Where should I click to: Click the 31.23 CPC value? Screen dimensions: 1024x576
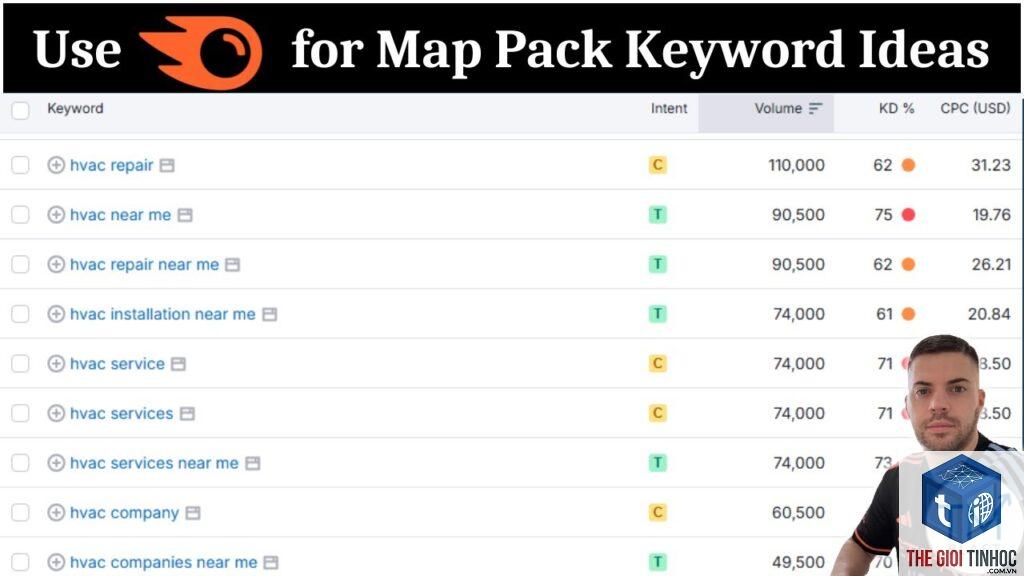point(991,165)
